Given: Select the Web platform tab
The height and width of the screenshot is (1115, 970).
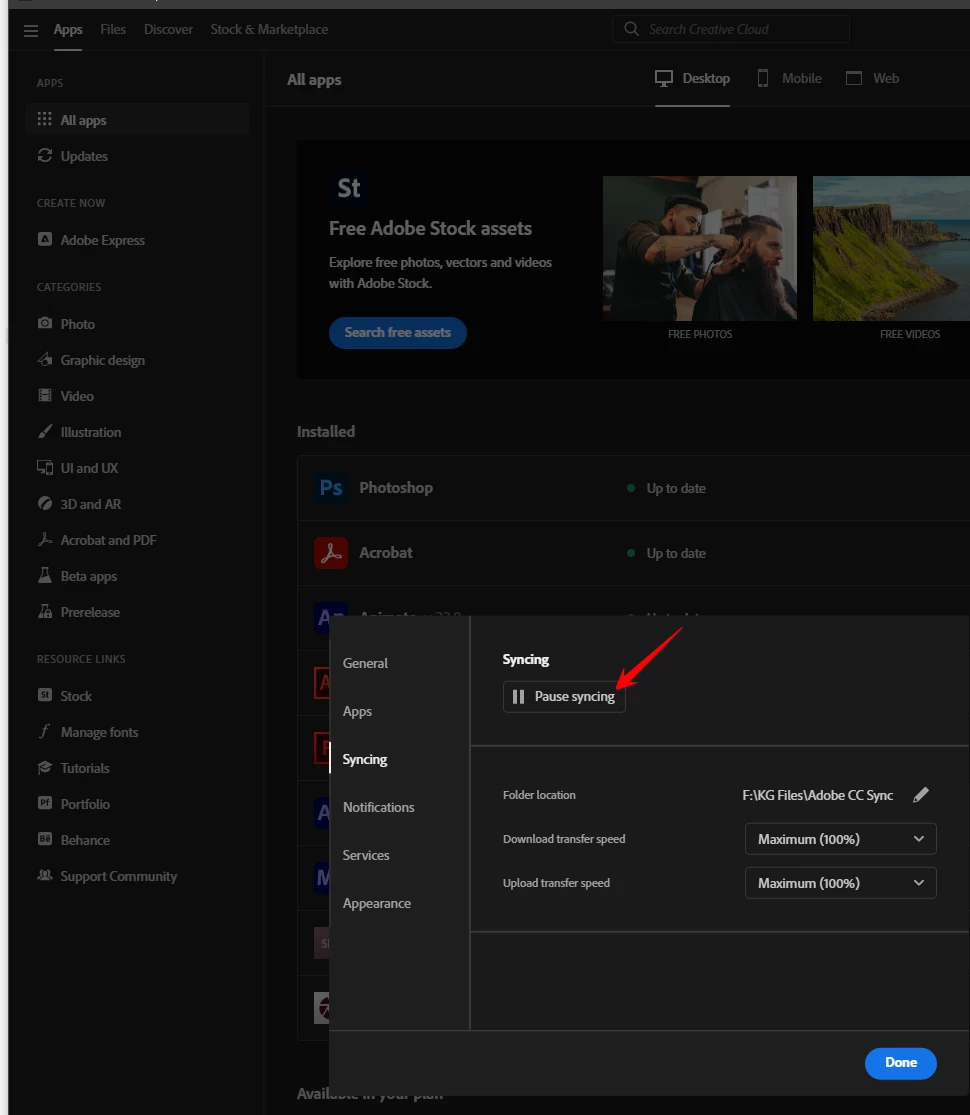Looking at the screenshot, I should coord(873,78).
